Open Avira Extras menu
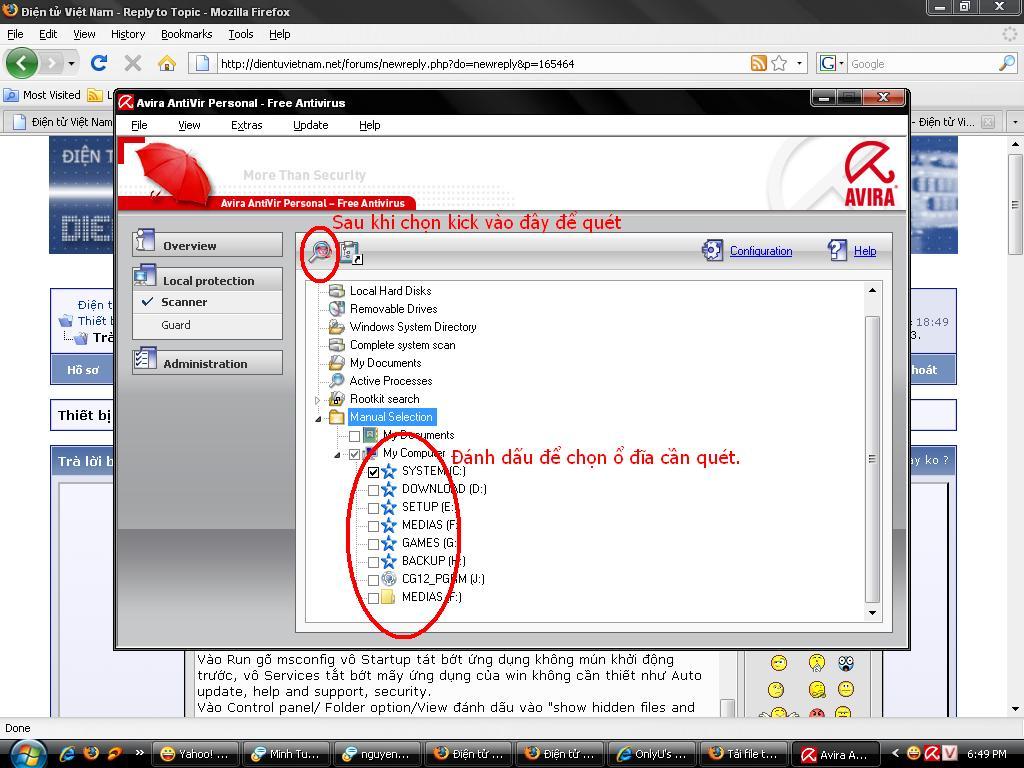This screenshot has height=768, width=1024. [246, 125]
